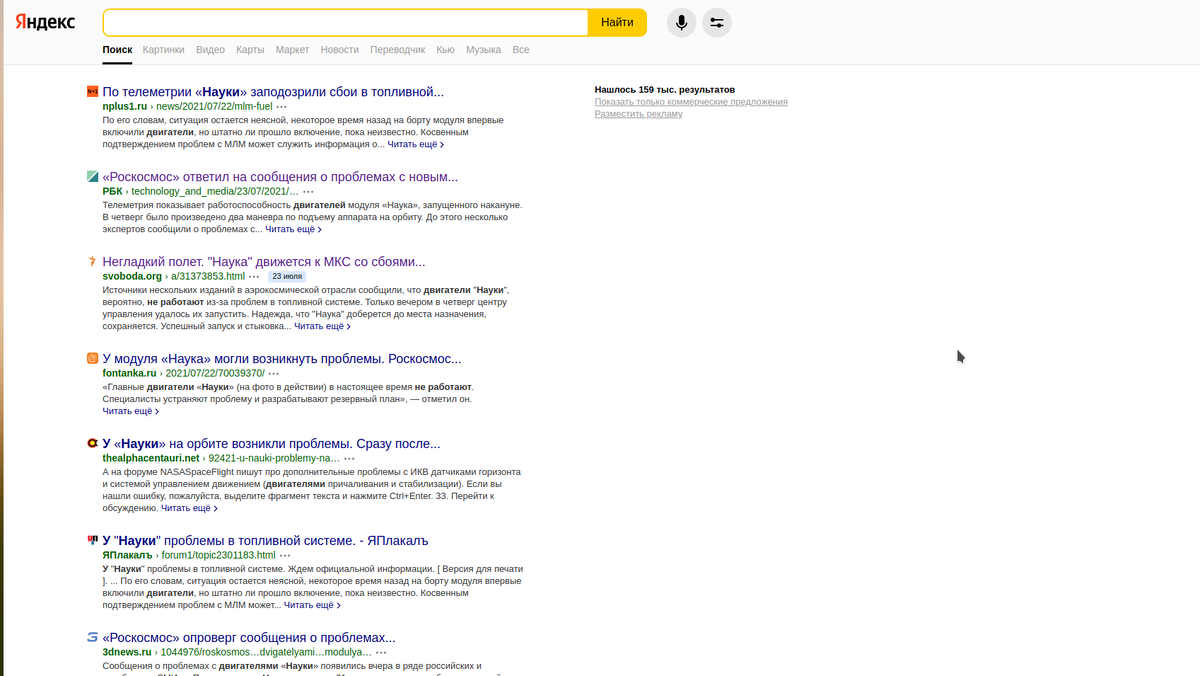The width and height of the screenshot is (1200, 676).
Task: Click thealphacentauri.net favicon icon
Action: (92, 444)
